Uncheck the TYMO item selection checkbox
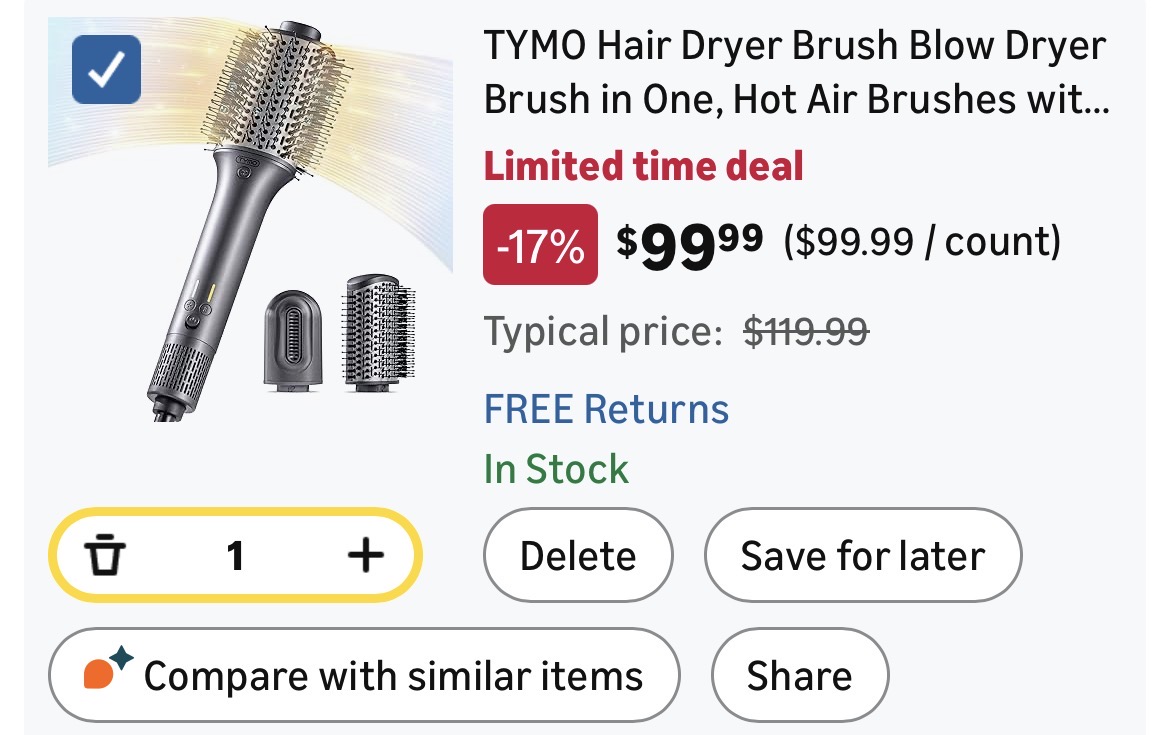The image size is (1170, 735). (x=106, y=70)
